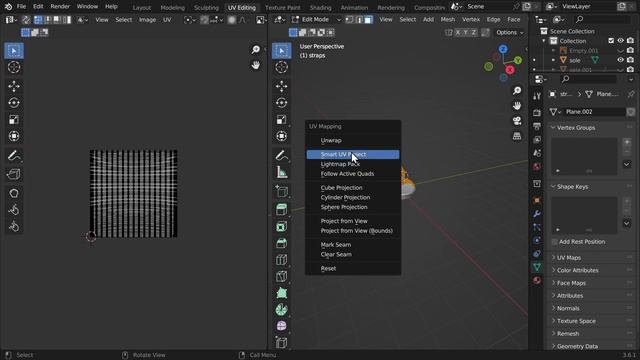Choose Project from View (Bounds)
The width and height of the screenshot is (640, 360).
pos(353,231)
